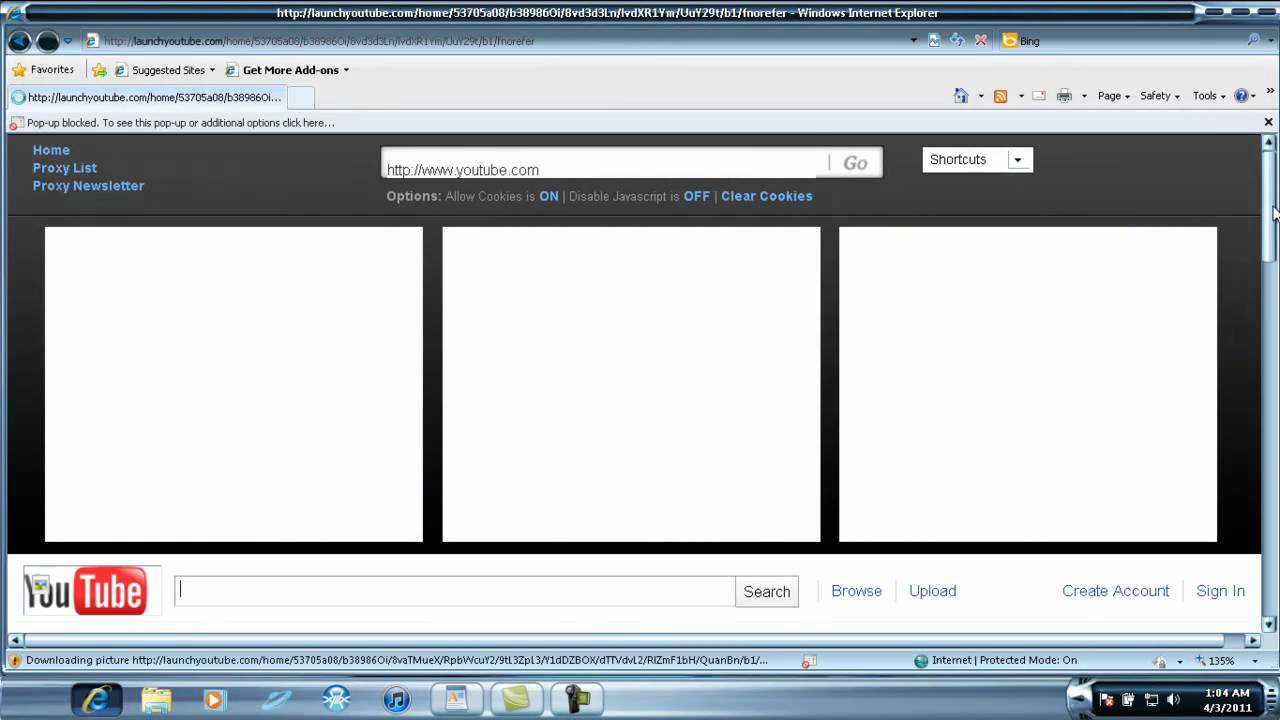Open the Safety menu
This screenshot has height=720, width=1280.
[1160, 96]
